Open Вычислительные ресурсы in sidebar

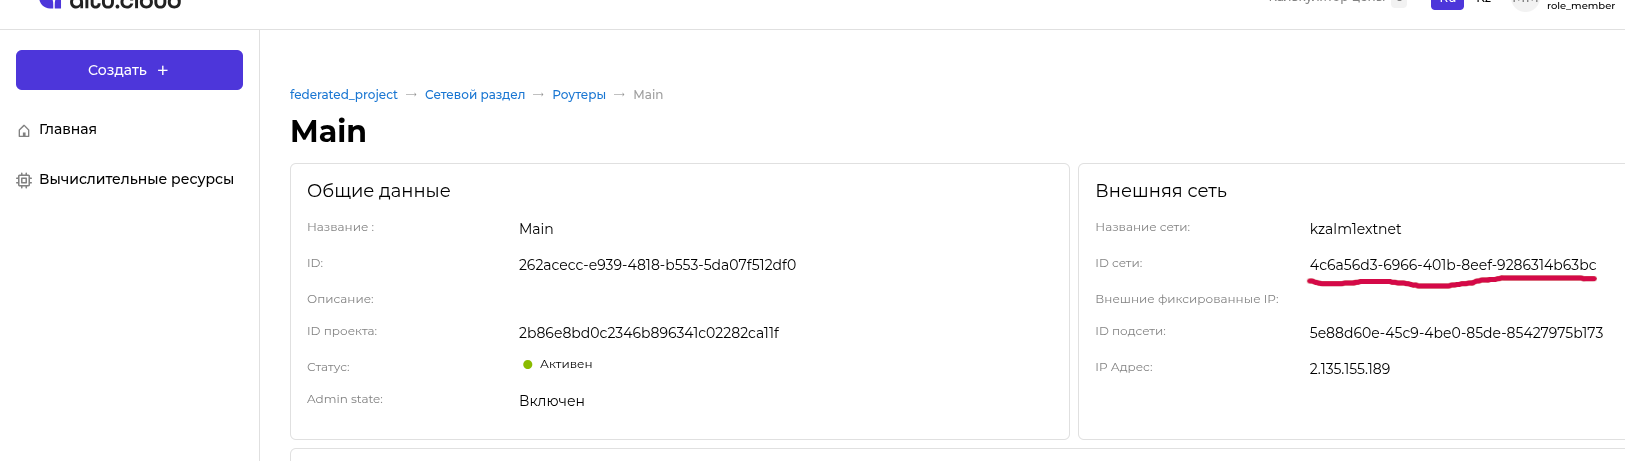point(136,180)
